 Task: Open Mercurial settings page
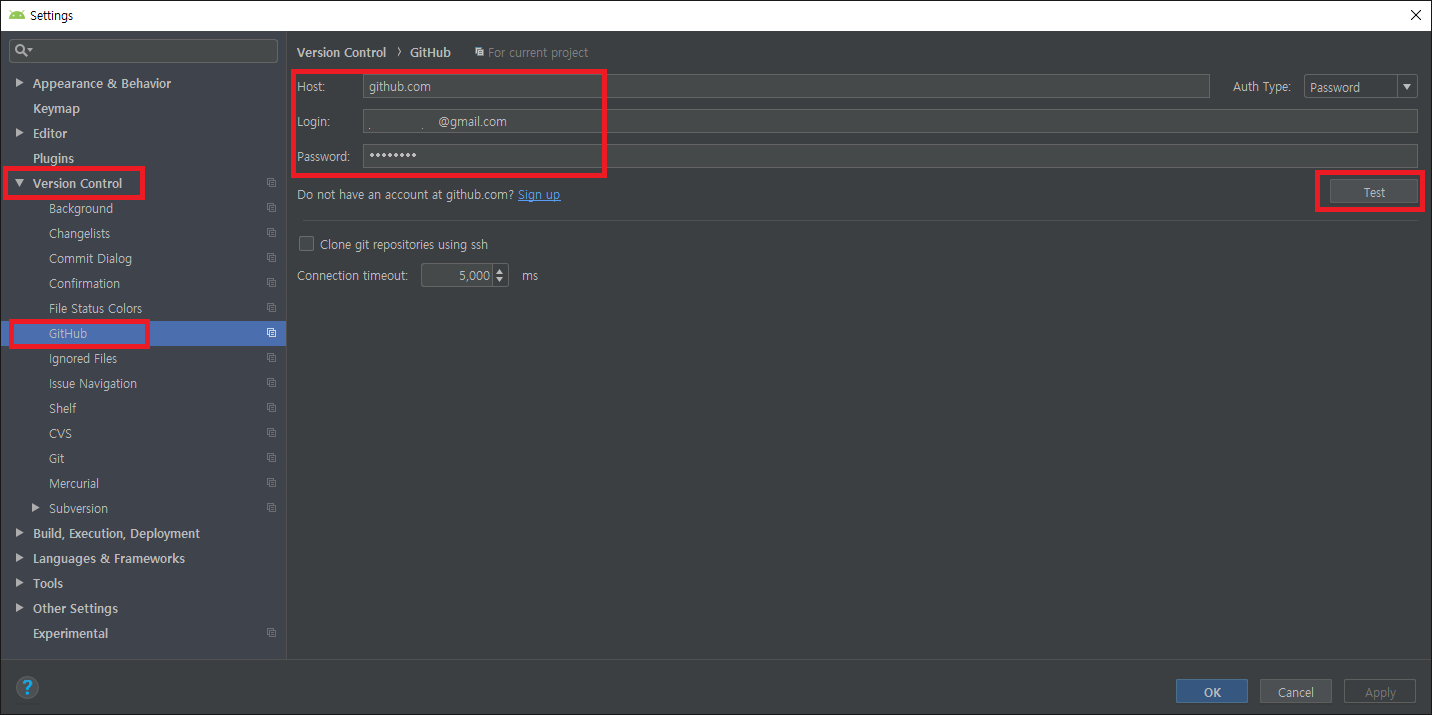pyautogui.click(x=74, y=483)
